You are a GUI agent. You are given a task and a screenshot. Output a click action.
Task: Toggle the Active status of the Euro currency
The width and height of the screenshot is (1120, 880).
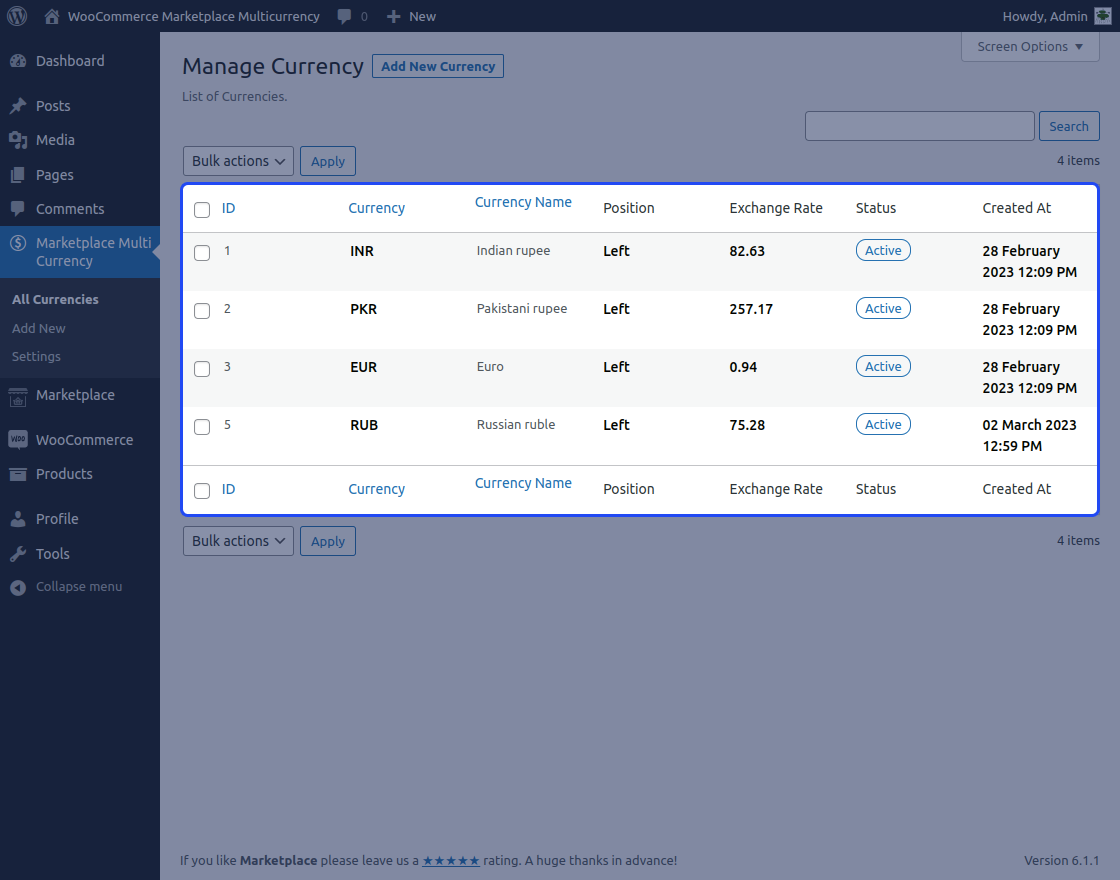click(x=883, y=366)
